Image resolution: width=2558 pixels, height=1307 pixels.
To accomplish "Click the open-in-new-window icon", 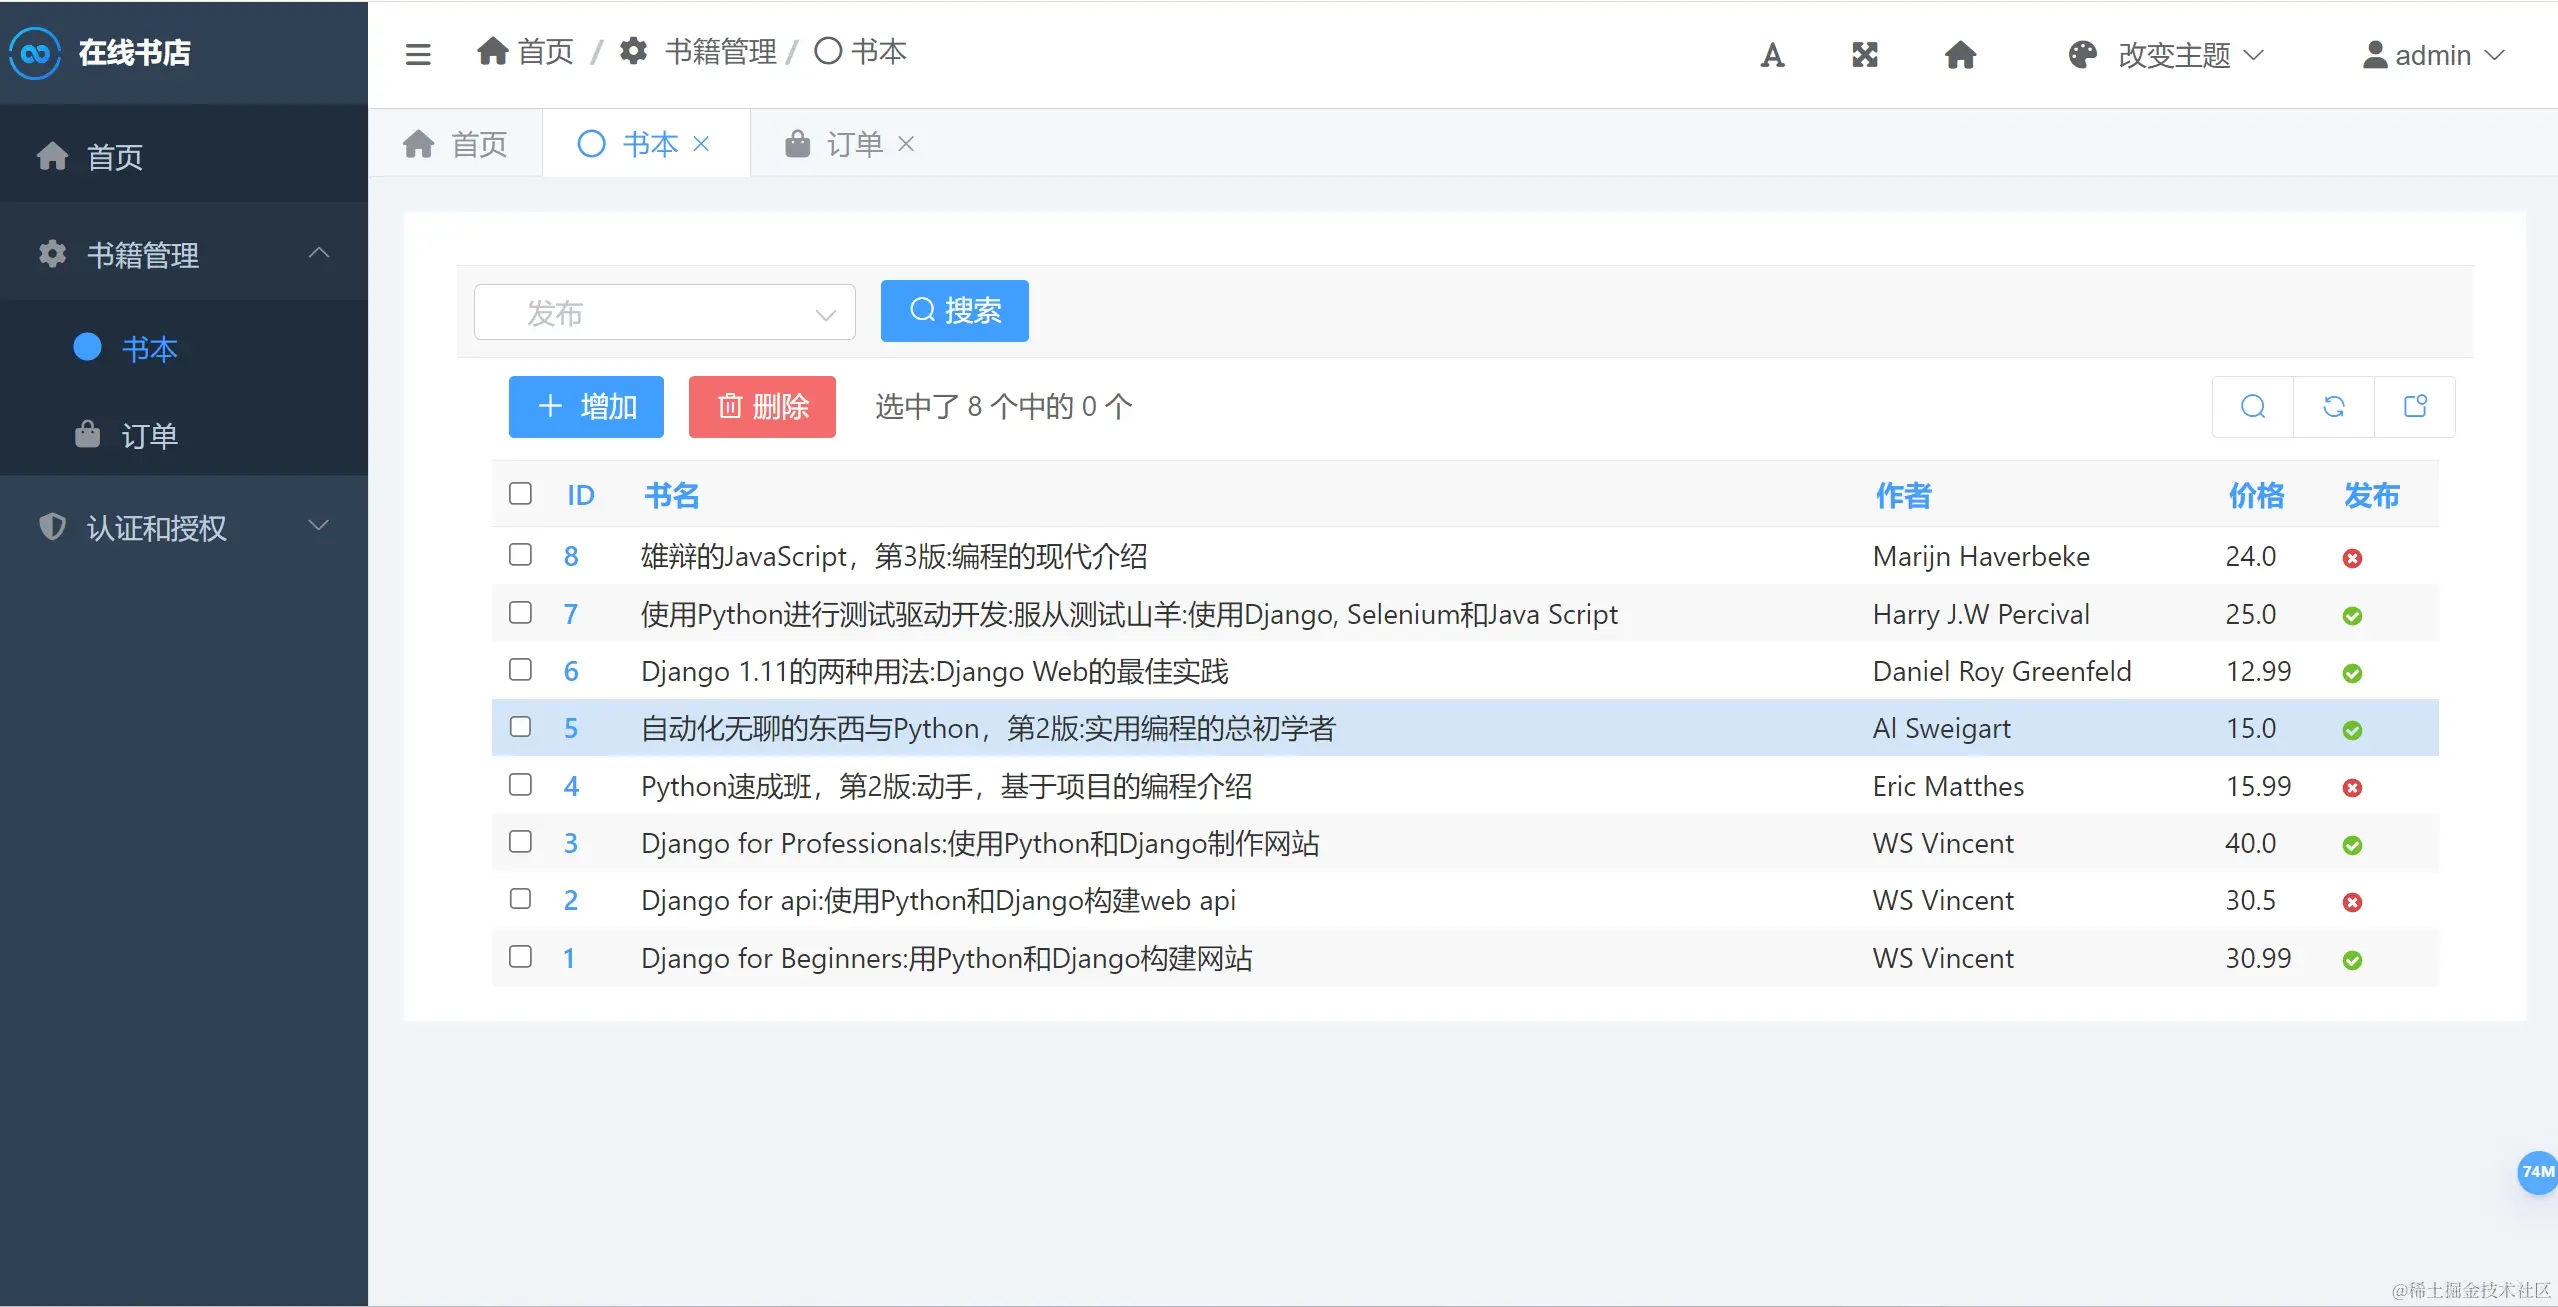I will click(x=2415, y=407).
